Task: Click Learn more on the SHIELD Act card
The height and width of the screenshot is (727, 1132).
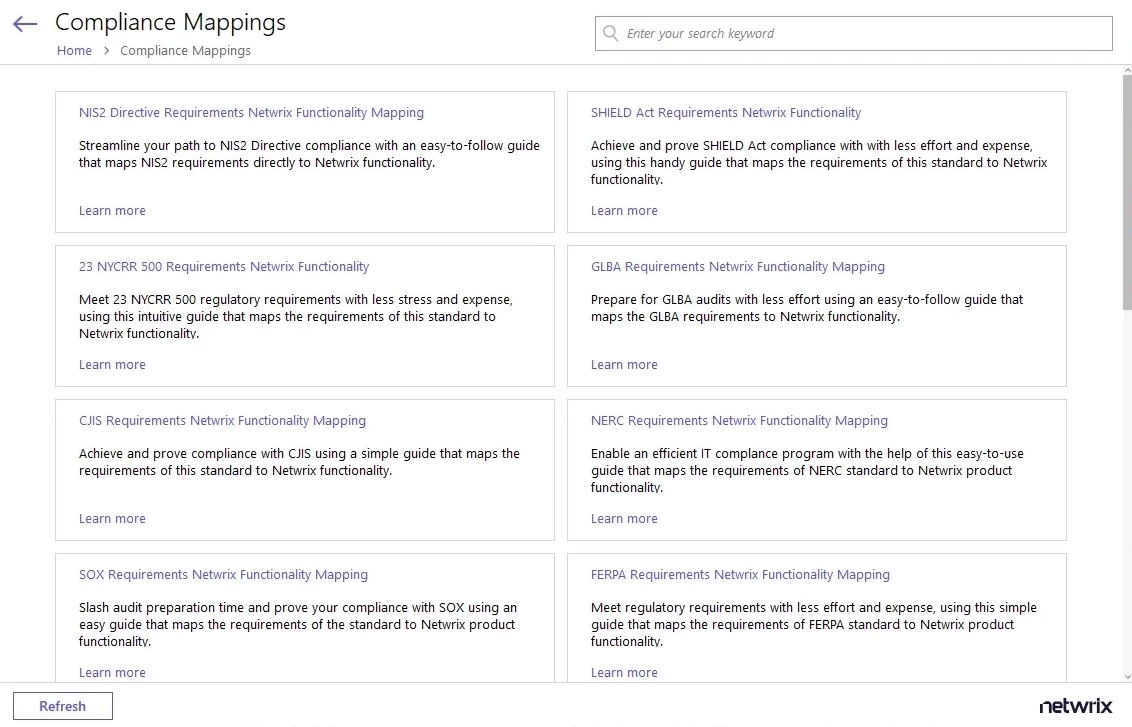Action: click(624, 210)
